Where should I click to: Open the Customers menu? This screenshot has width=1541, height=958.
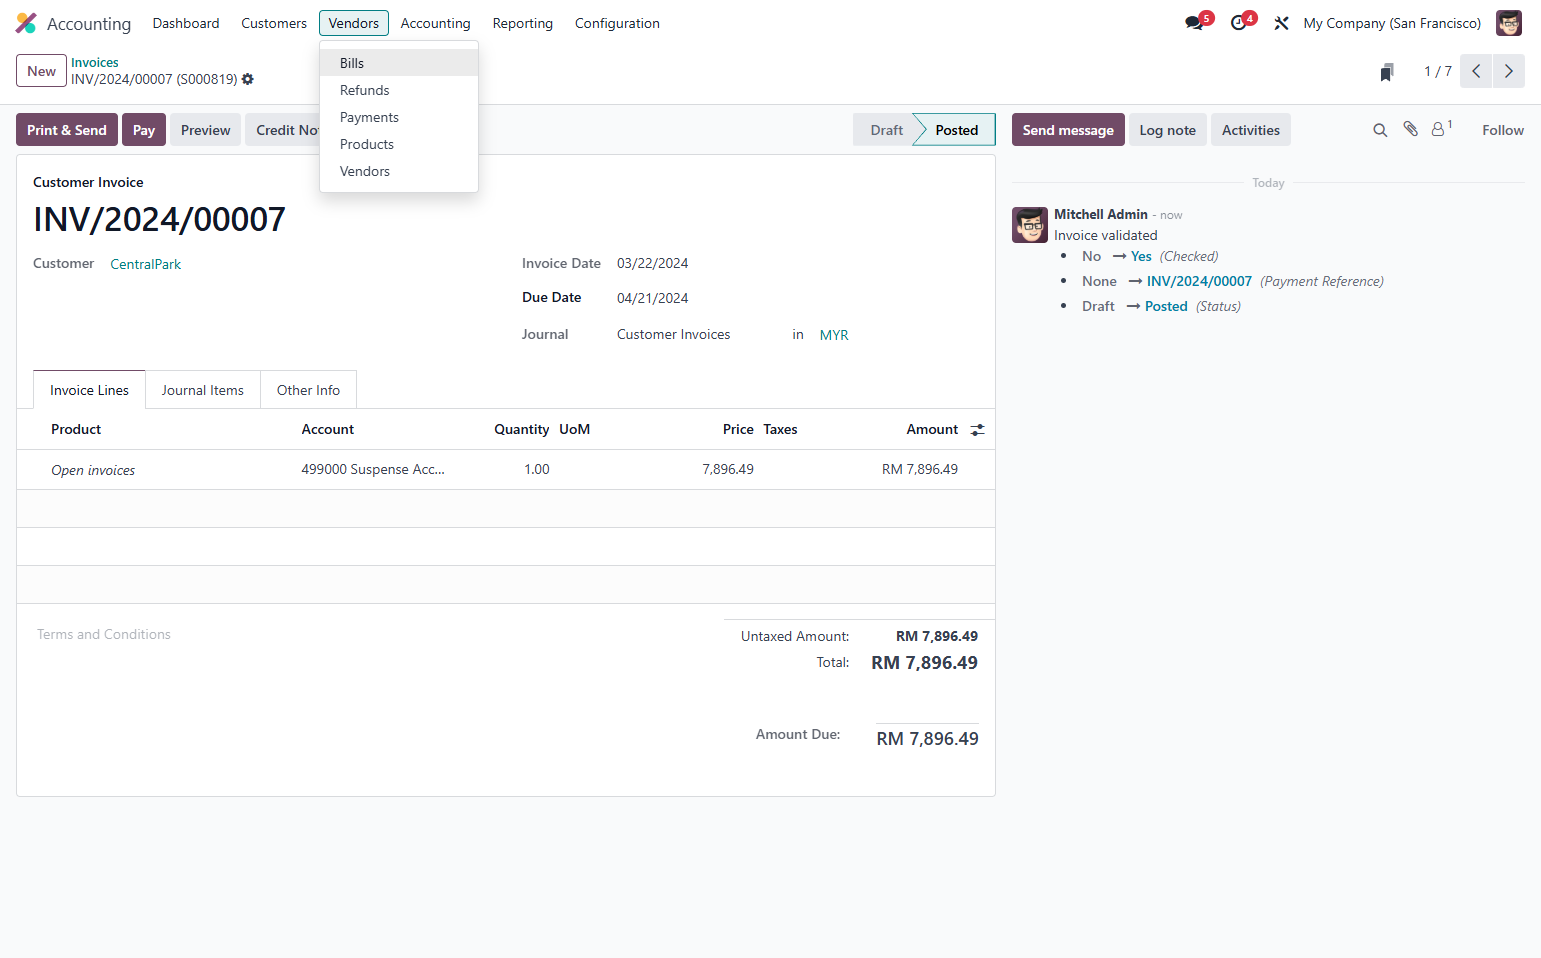pyautogui.click(x=274, y=23)
